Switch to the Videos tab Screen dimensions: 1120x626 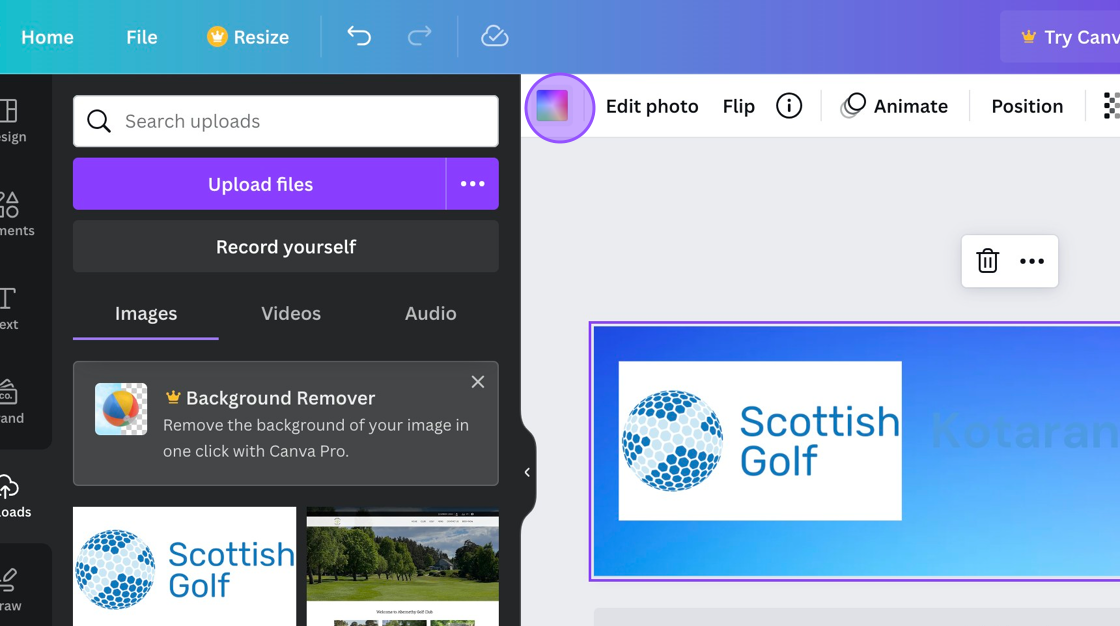[291, 313]
